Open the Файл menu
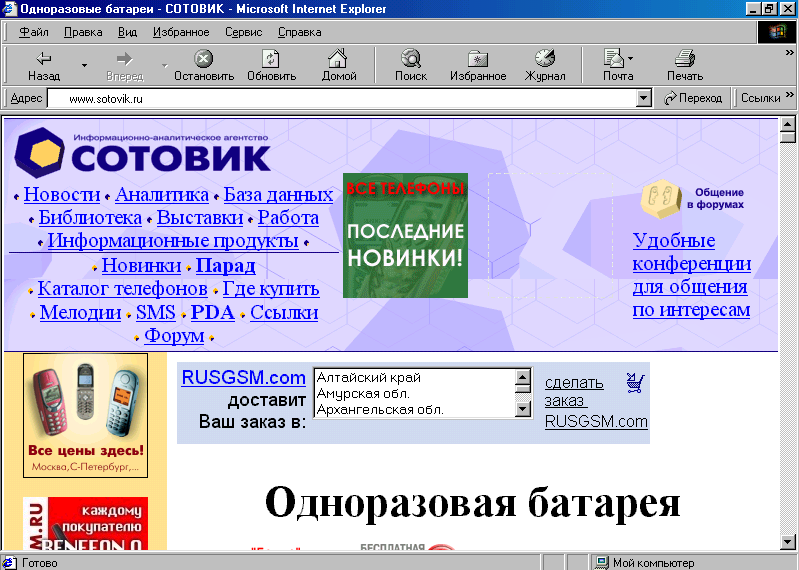The image size is (799, 570). coord(34,32)
